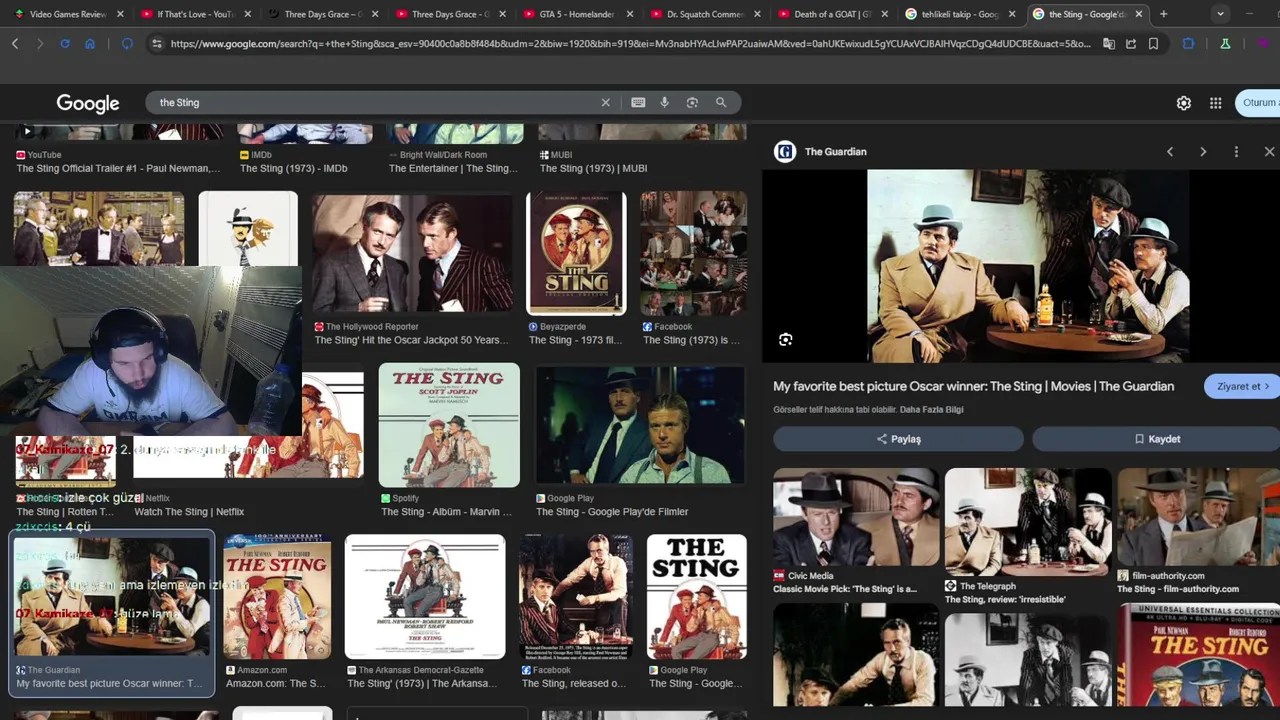Click the address bar URL field

[630, 44]
